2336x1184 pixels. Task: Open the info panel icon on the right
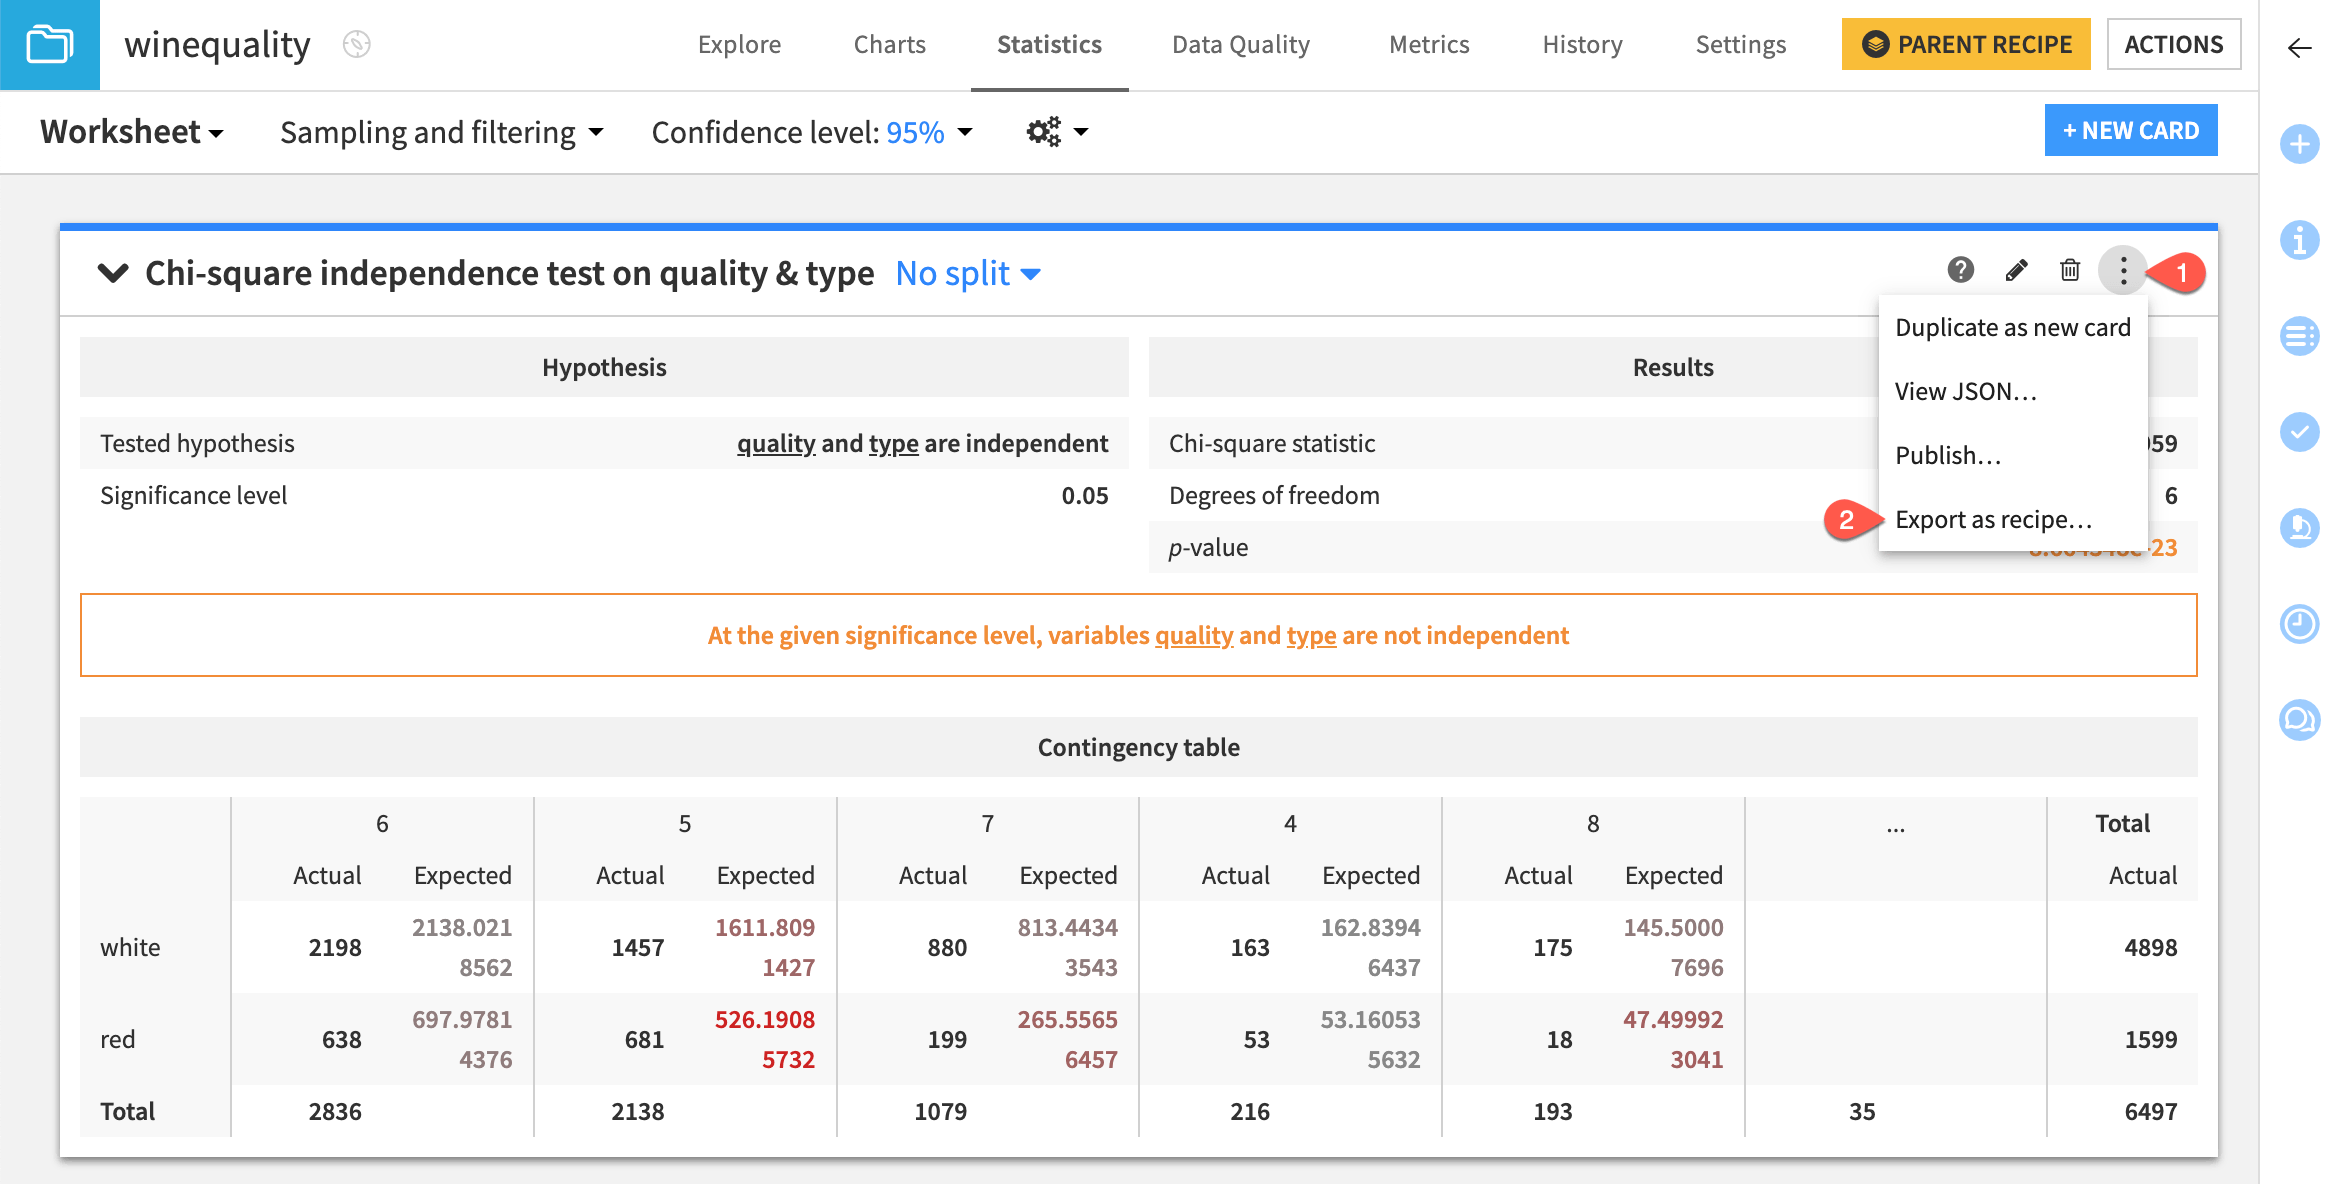[x=2299, y=240]
